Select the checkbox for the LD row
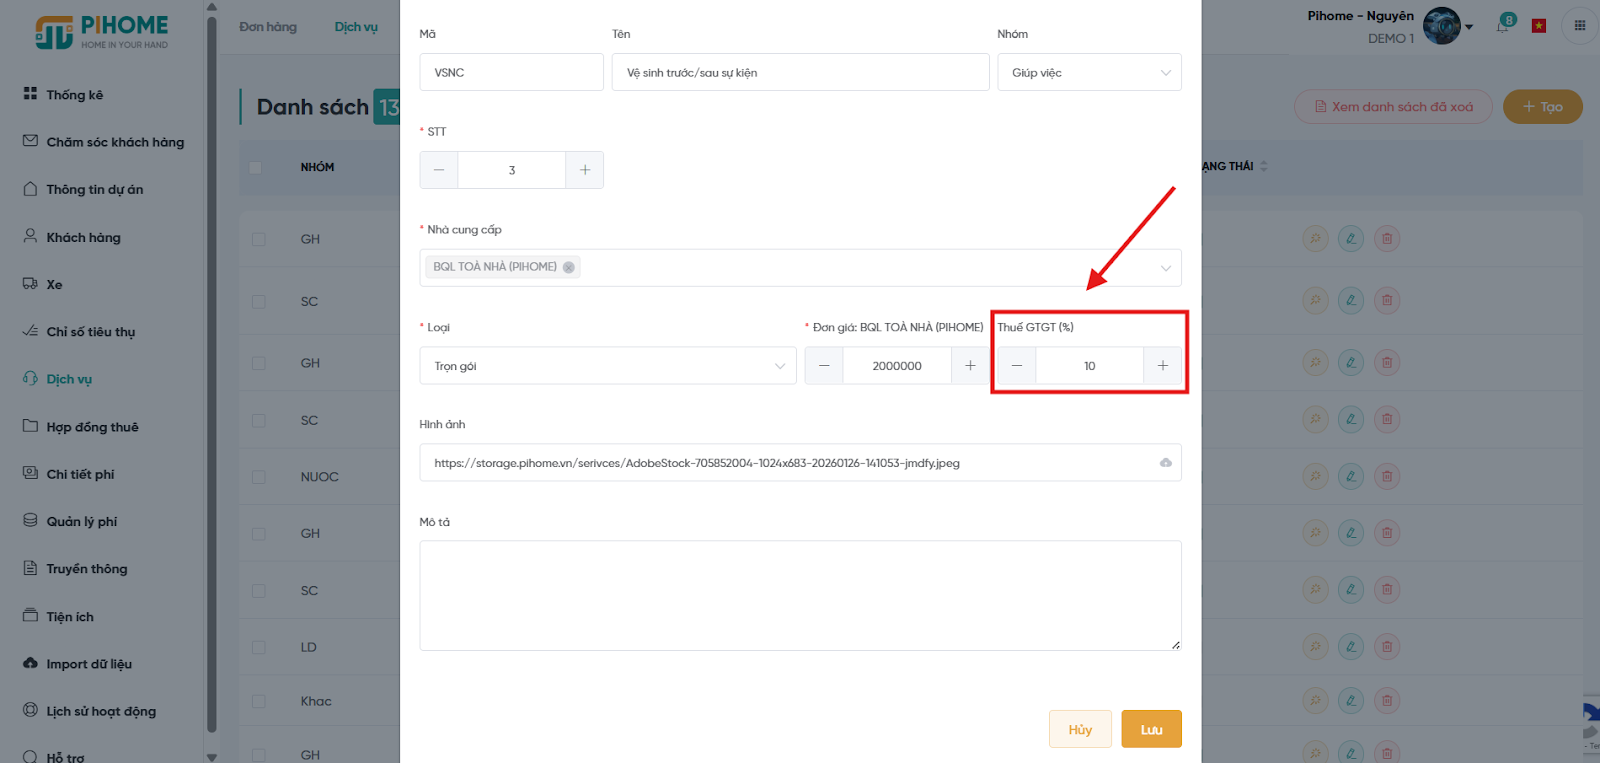Screen dimensions: 1600x763 pyautogui.click(x=259, y=647)
